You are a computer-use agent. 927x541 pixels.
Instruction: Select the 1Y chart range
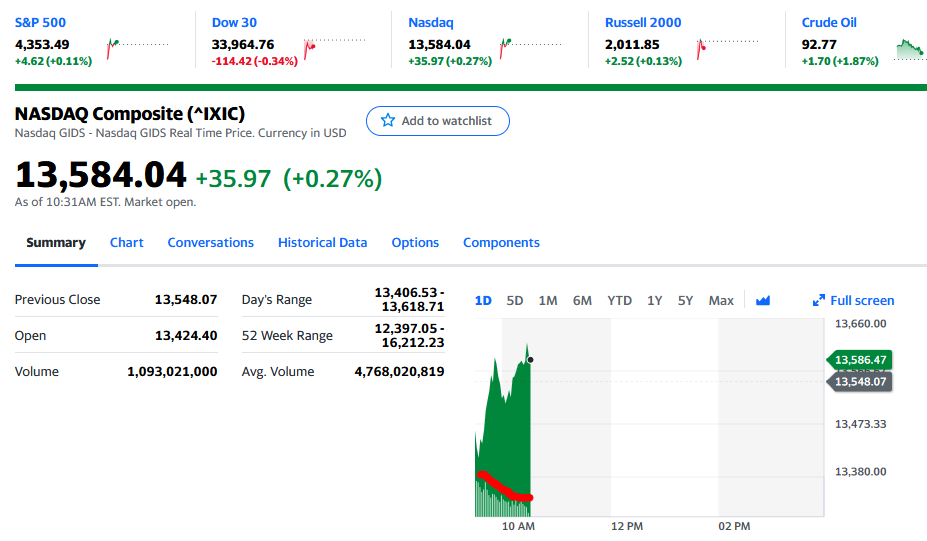click(x=654, y=300)
